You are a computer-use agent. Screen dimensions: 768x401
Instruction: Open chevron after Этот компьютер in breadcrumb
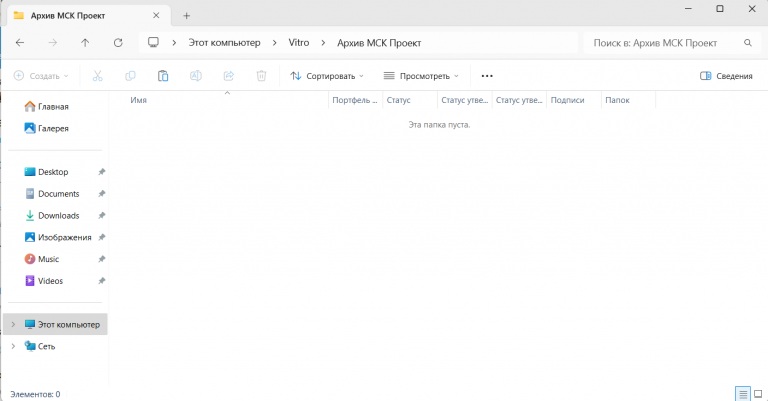pyautogui.click(x=275, y=43)
